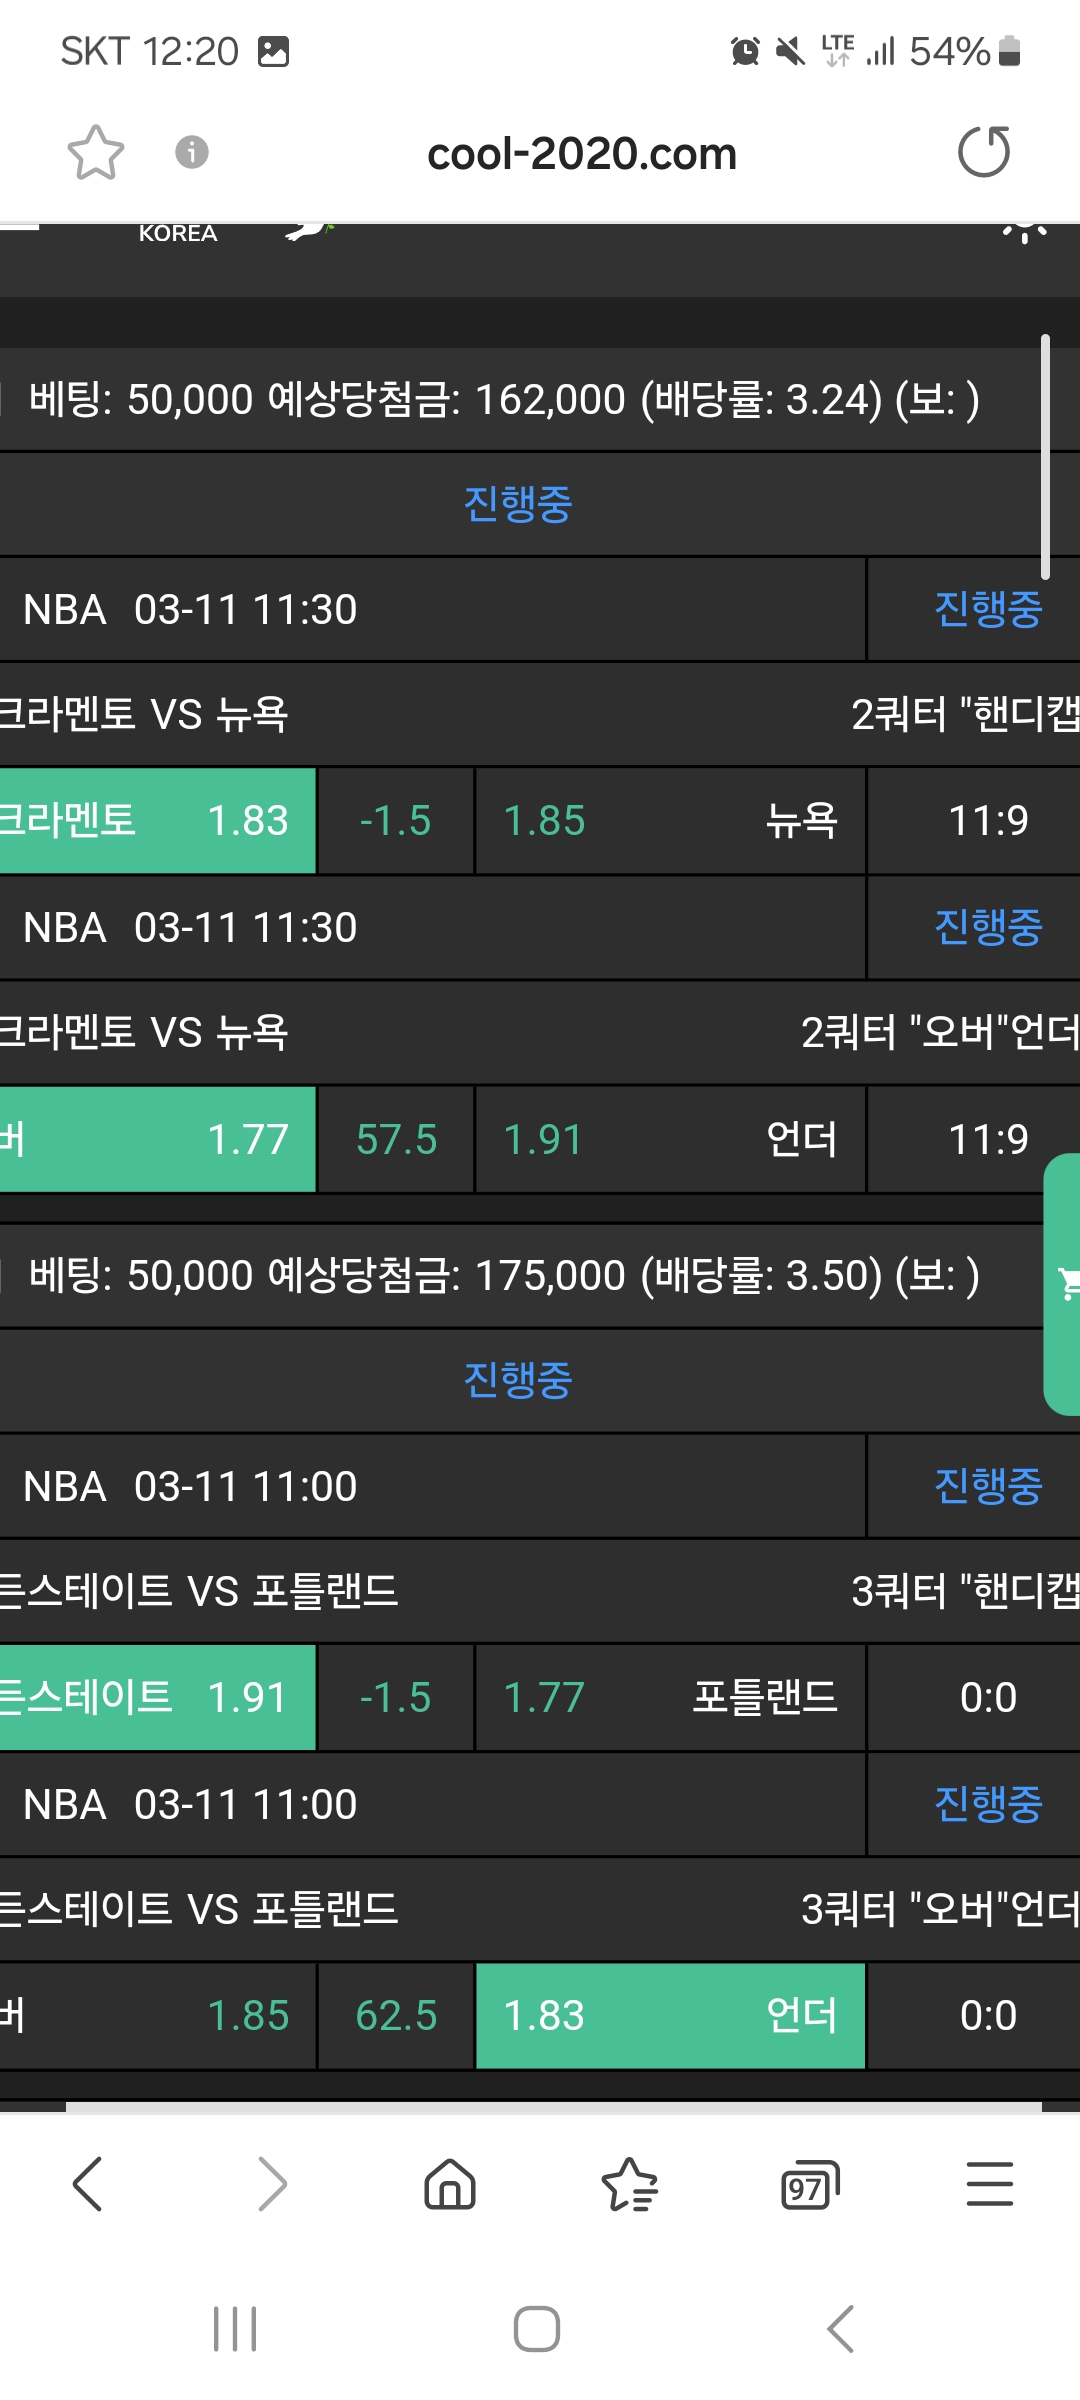Click the vertical scrollbar on the right
Image resolution: width=1080 pixels, height=2400 pixels.
click(1045, 457)
